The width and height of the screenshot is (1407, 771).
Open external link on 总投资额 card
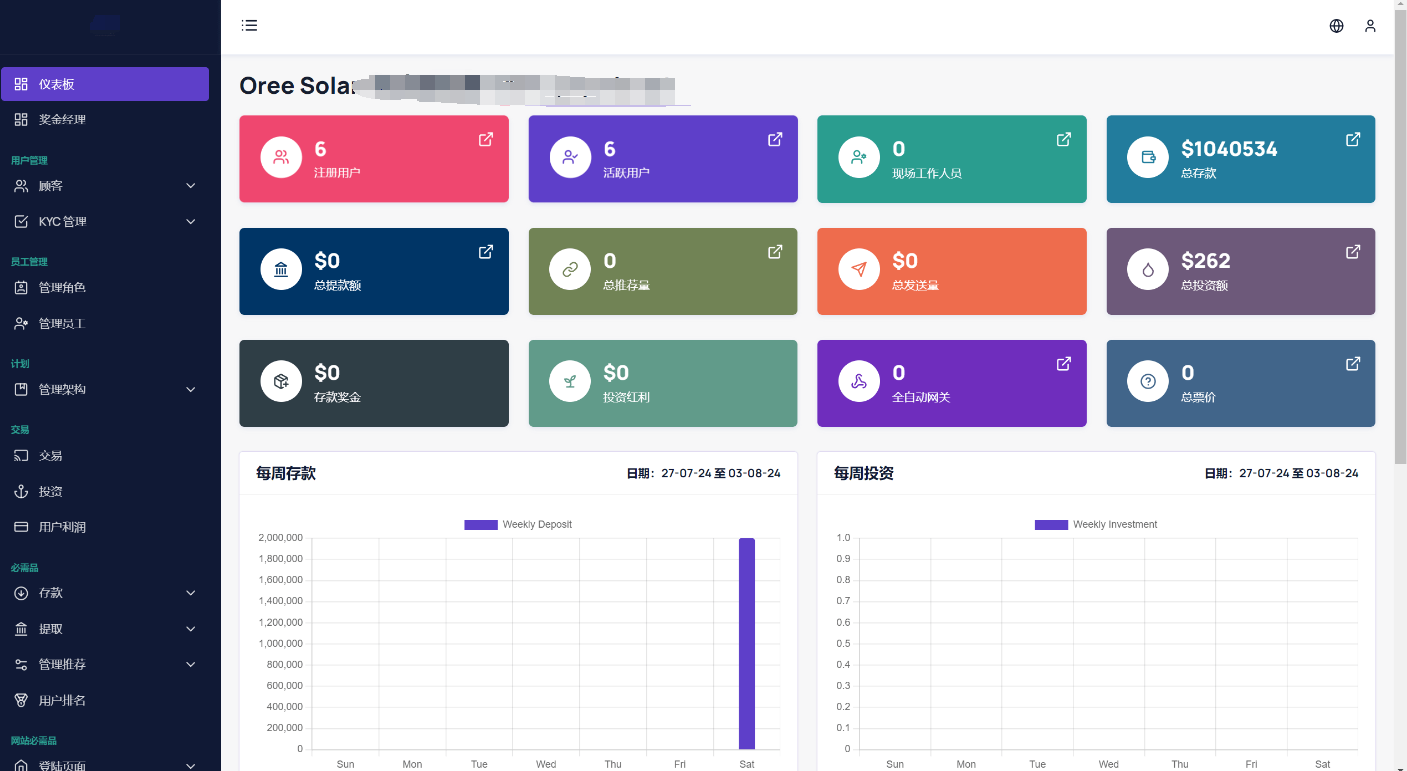(1353, 252)
